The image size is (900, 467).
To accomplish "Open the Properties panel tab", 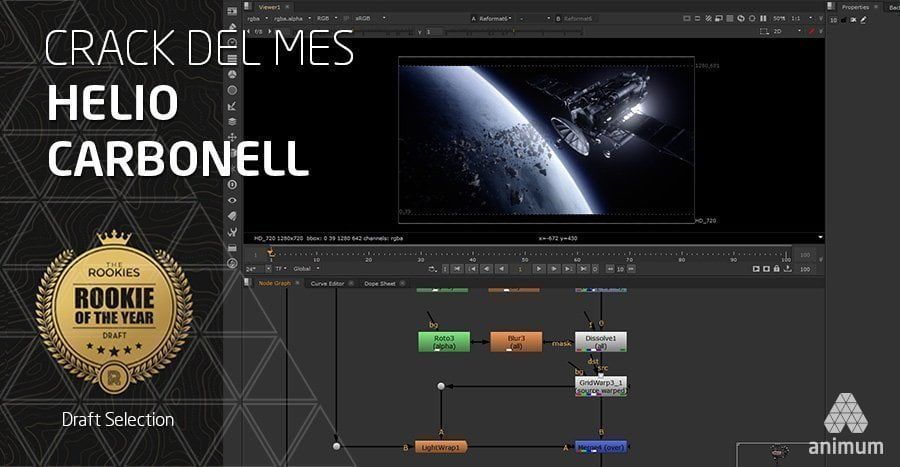I will 855,7.
